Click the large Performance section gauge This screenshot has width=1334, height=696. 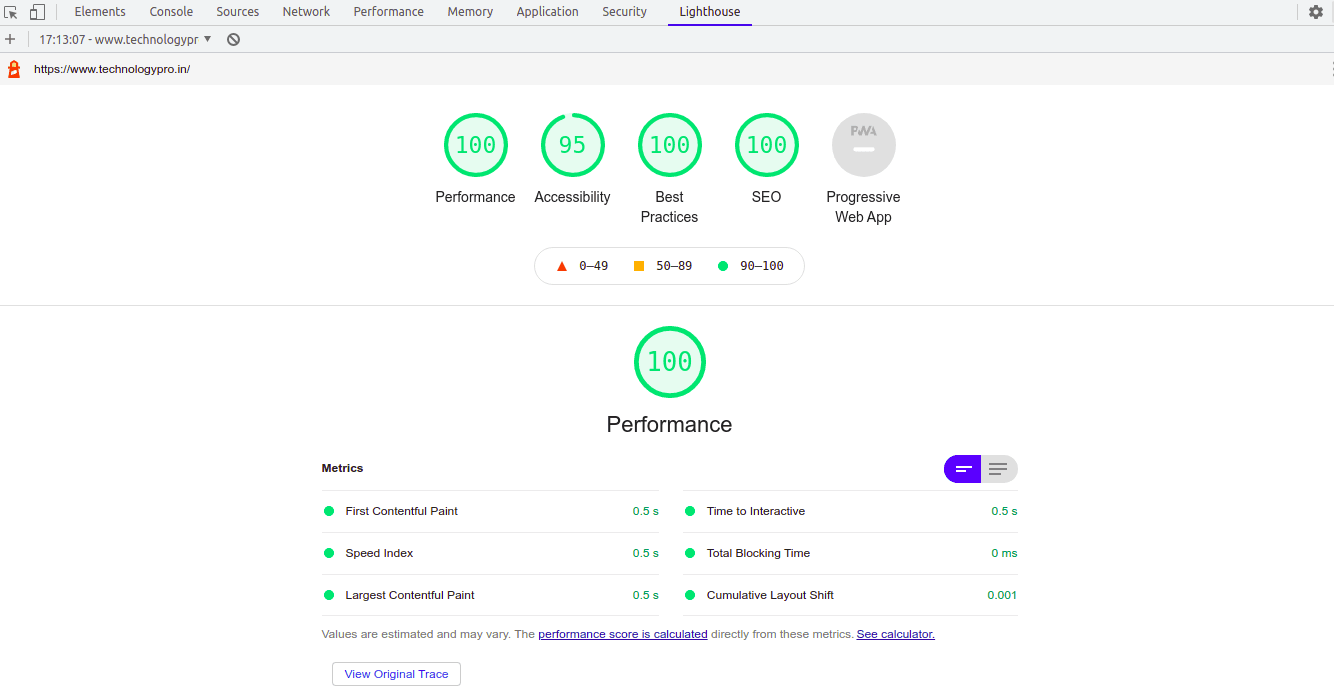pyautogui.click(x=670, y=362)
